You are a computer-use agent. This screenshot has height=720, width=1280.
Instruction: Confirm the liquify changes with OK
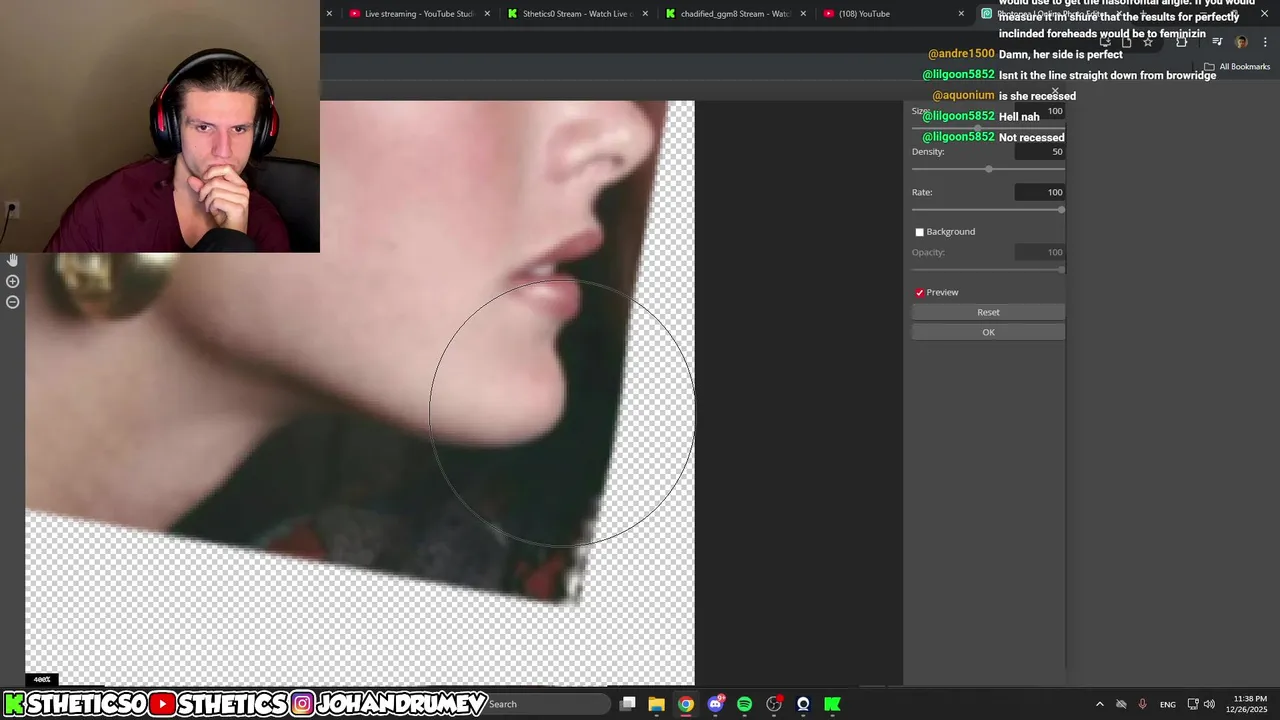988,332
